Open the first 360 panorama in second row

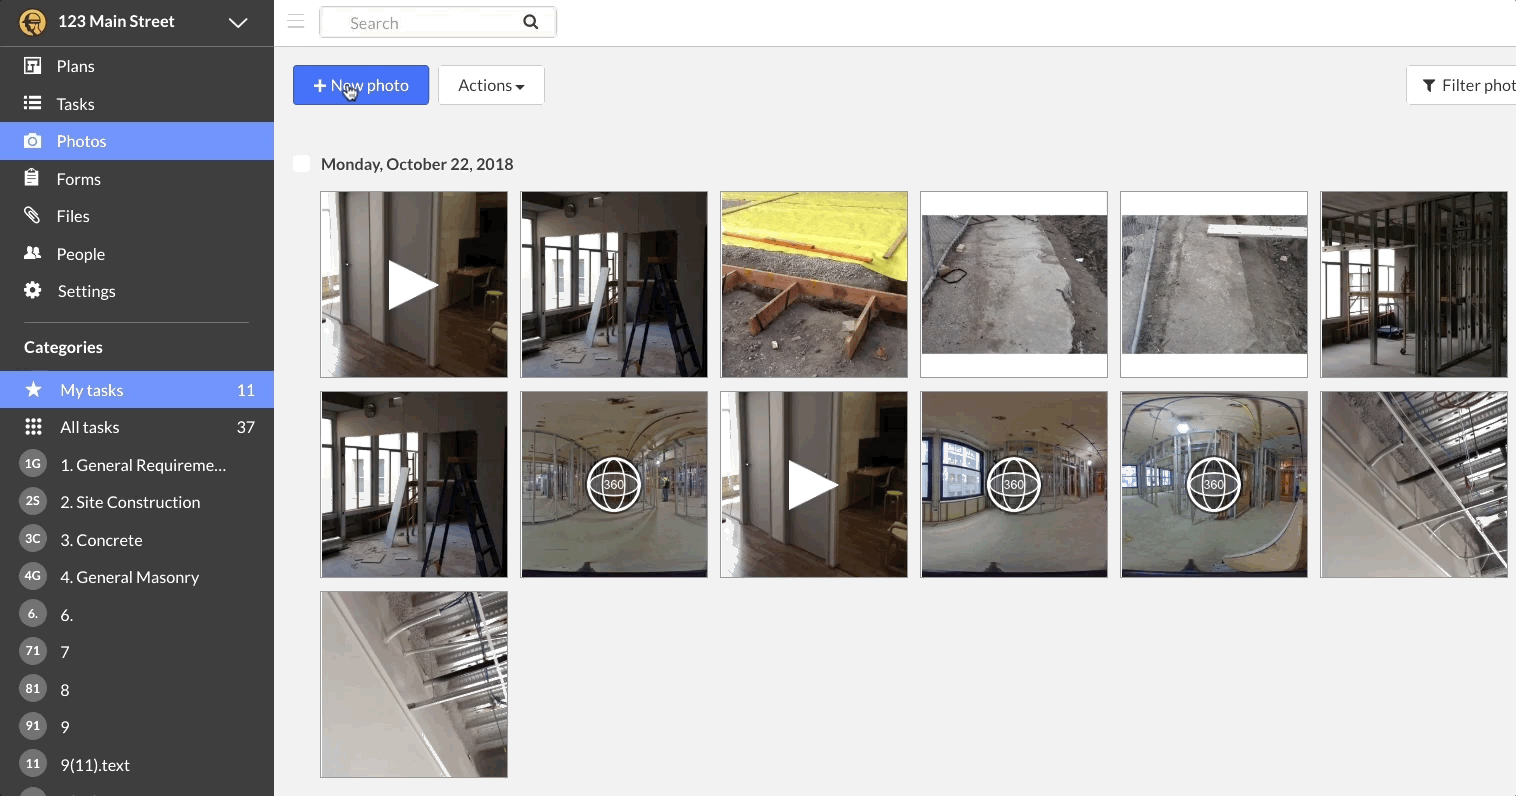[x=614, y=485]
